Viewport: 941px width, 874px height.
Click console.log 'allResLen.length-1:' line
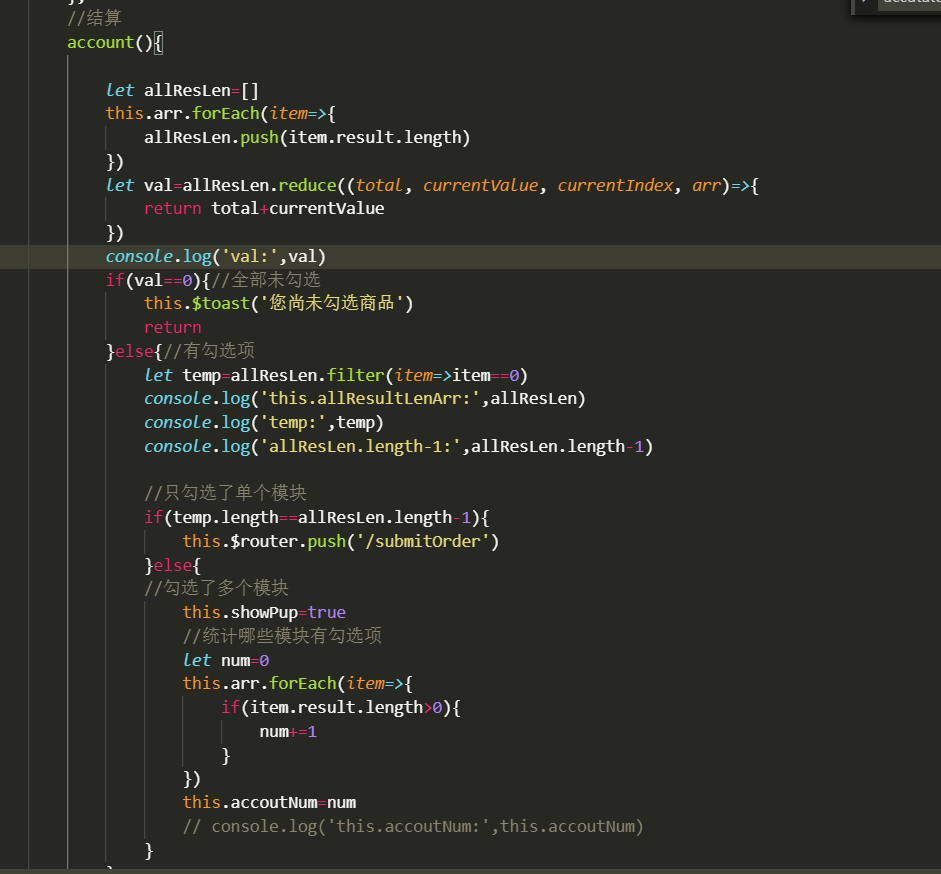tap(398, 447)
